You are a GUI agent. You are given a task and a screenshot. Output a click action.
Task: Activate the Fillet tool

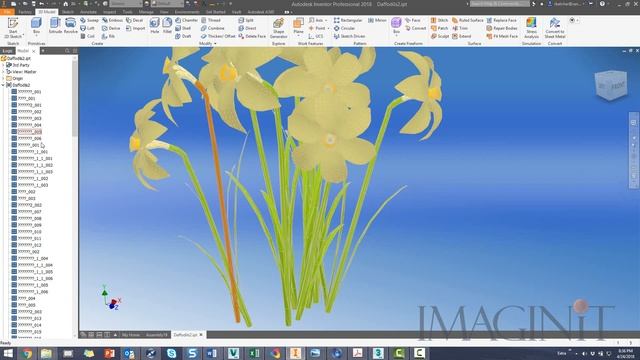(x=167, y=26)
